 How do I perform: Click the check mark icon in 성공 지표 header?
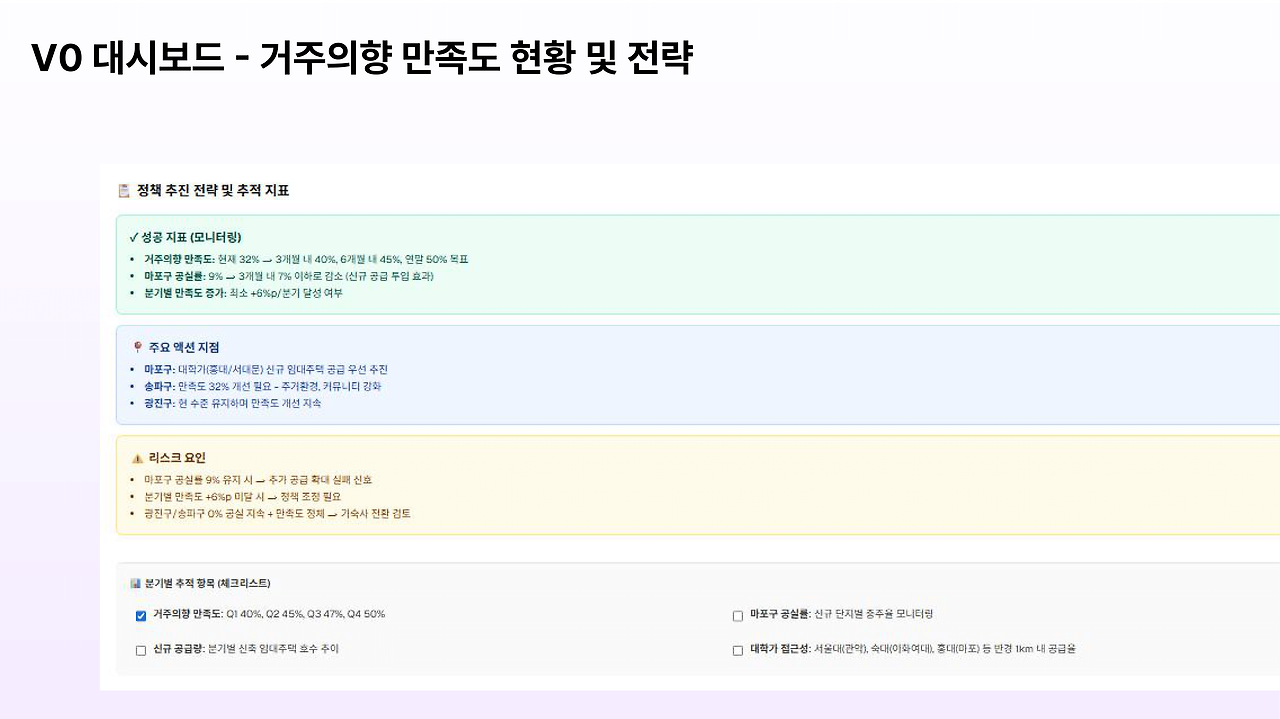coord(133,238)
